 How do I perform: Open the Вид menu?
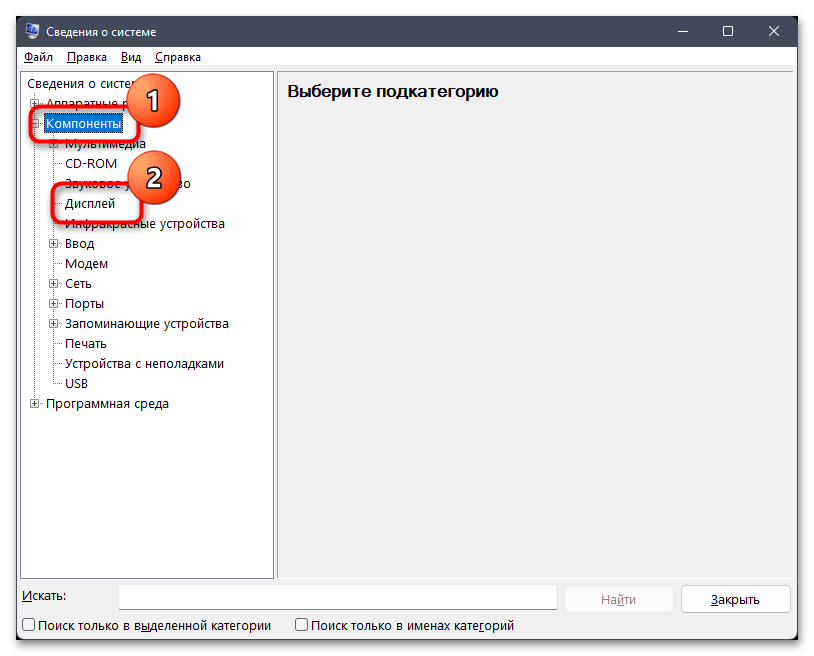point(131,57)
